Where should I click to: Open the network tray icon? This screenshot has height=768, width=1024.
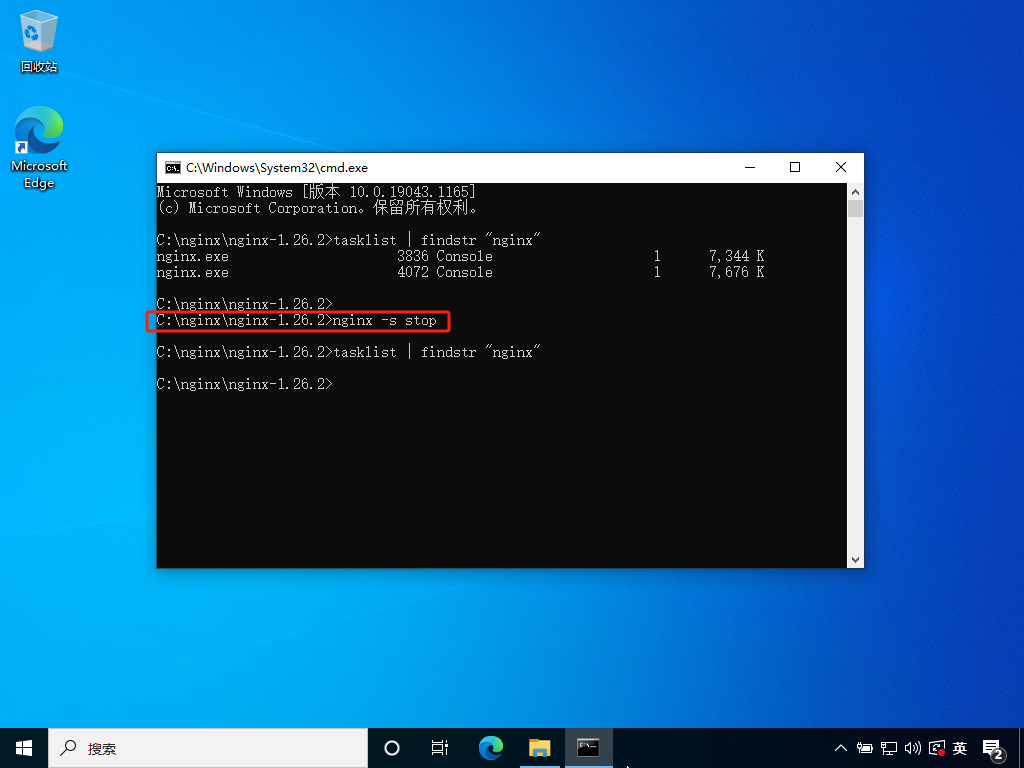[x=888, y=748]
